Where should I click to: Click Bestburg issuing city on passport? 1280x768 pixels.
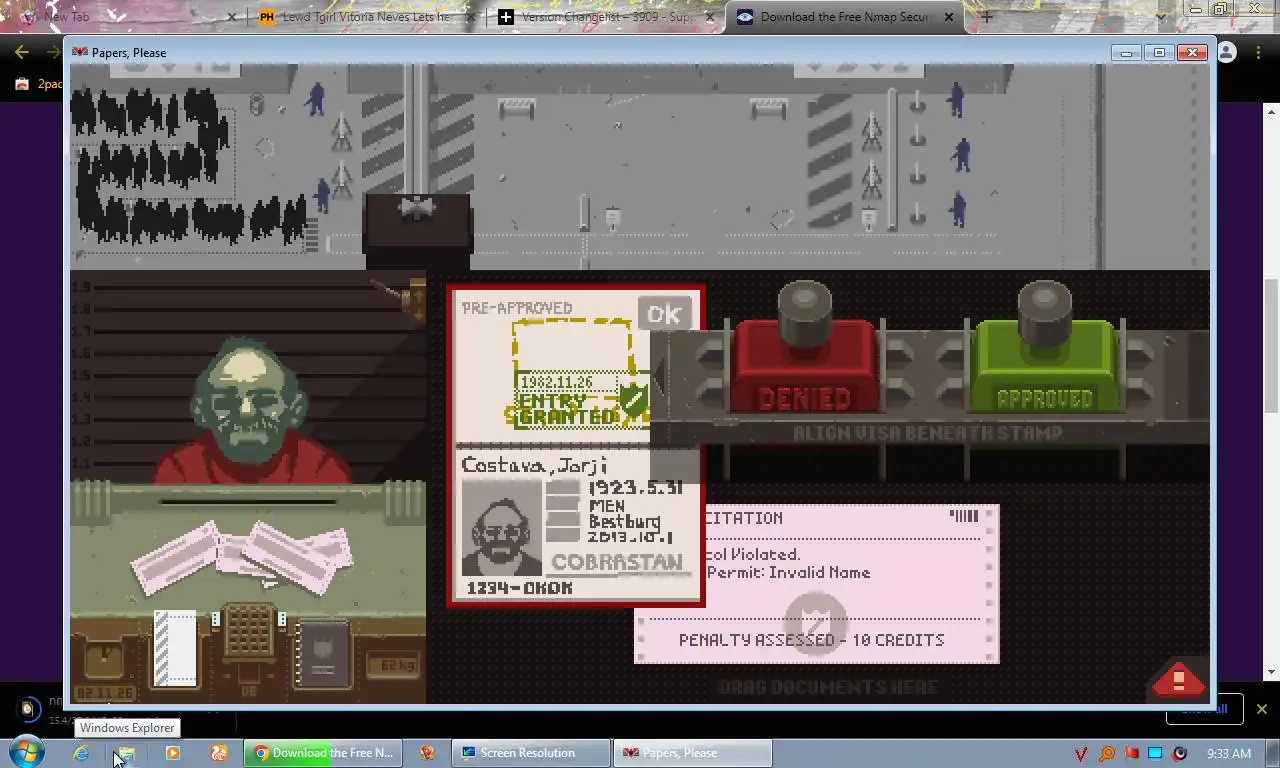[x=624, y=522]
